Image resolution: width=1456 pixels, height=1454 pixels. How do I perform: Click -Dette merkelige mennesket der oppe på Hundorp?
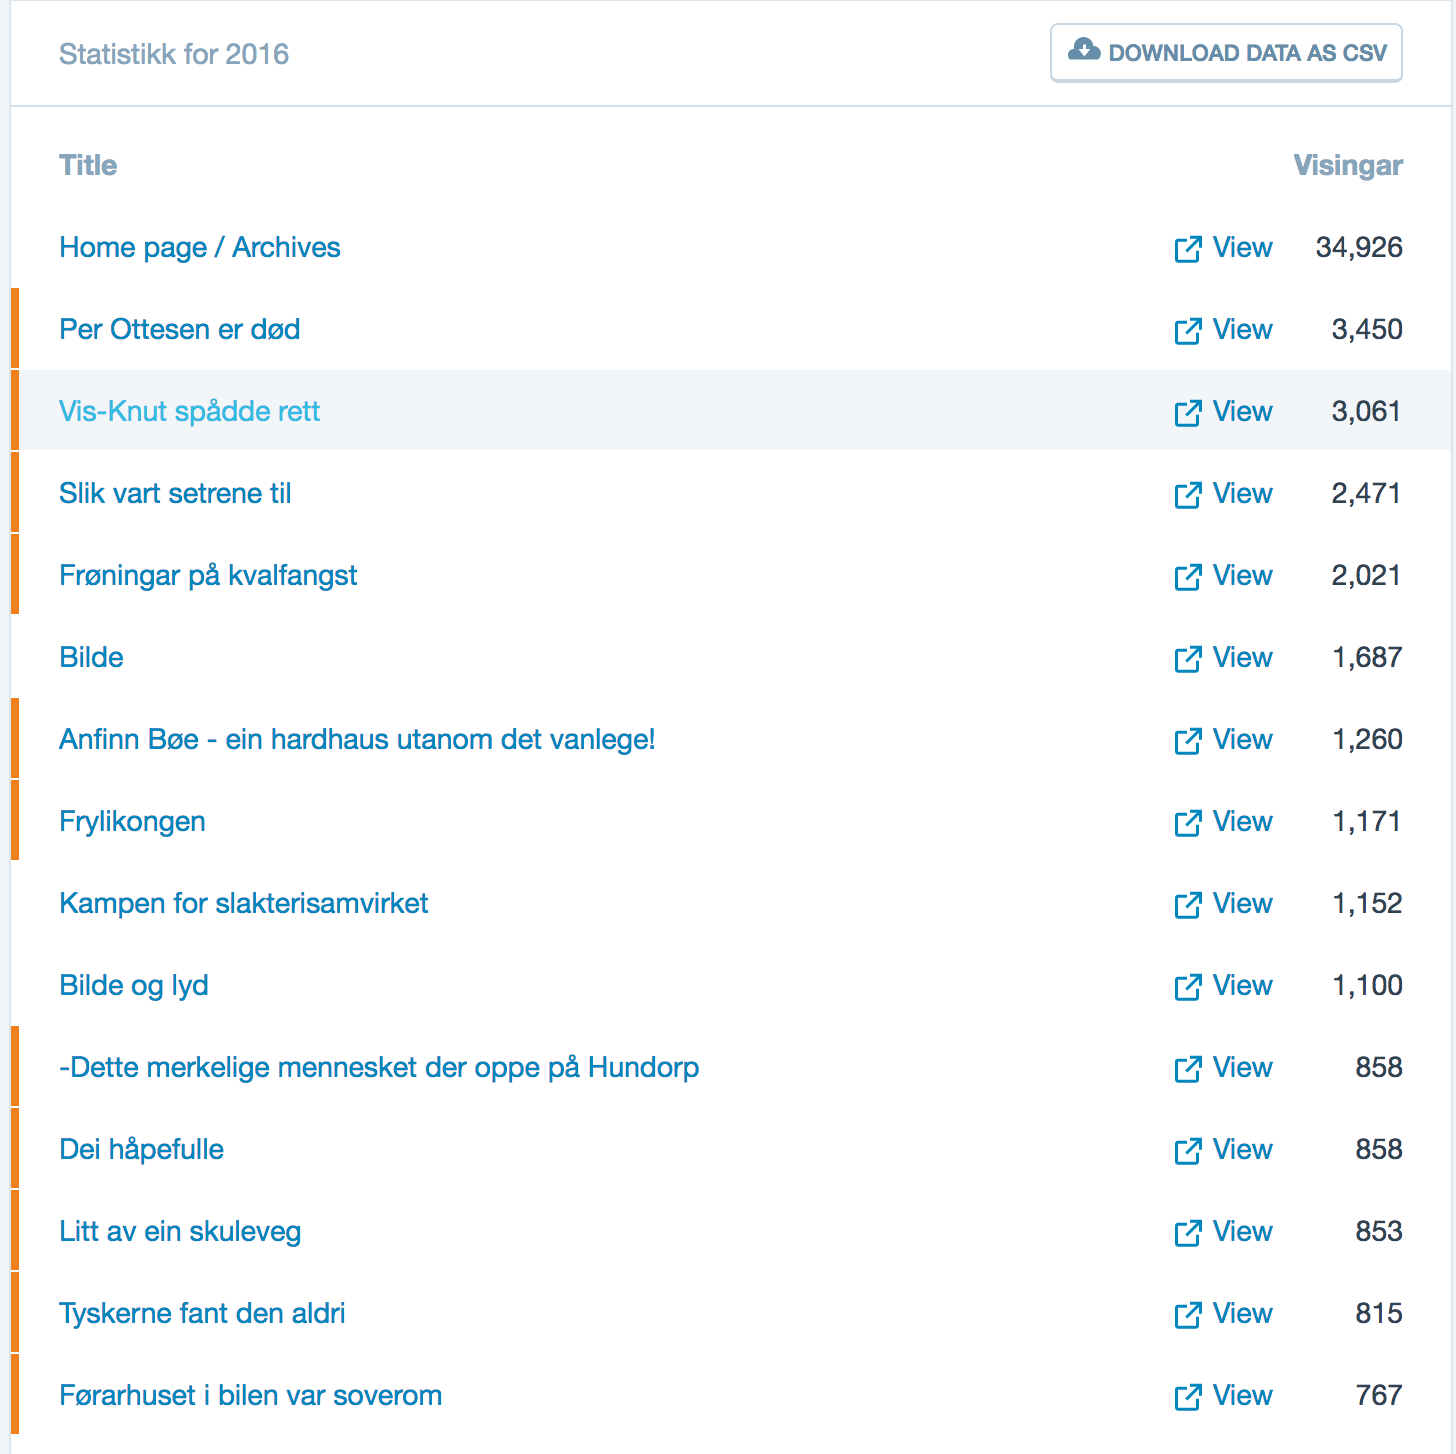pyautogui.click(x=379, y=1068)
